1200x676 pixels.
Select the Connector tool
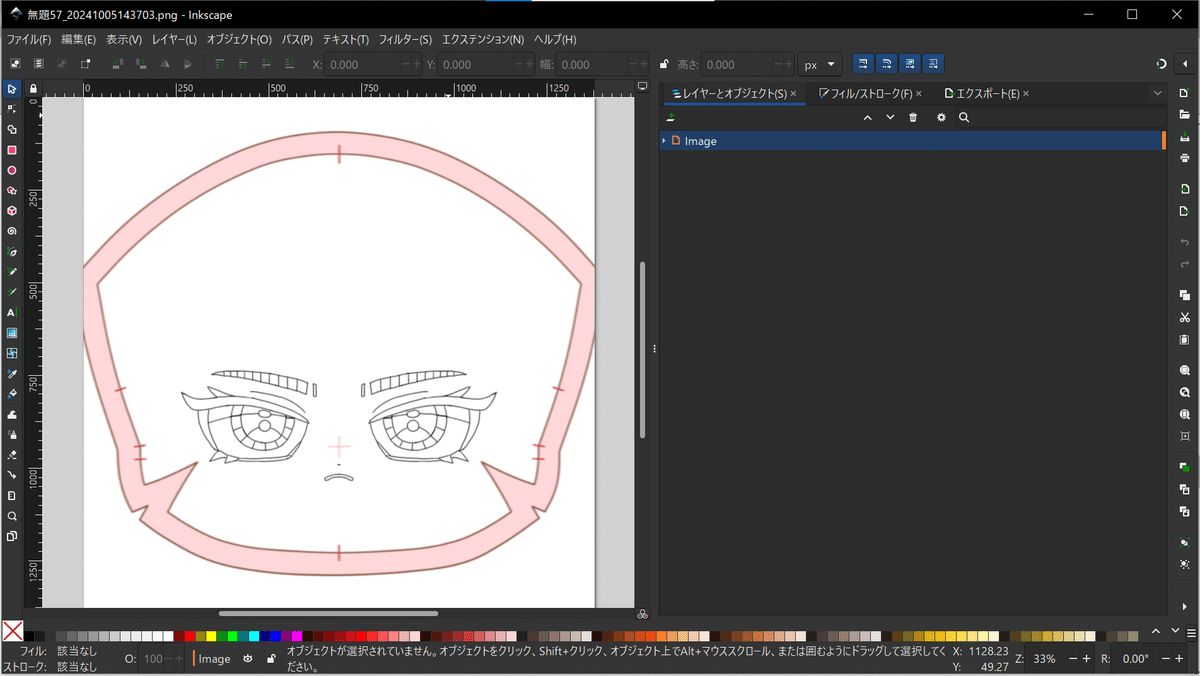(x=12, y=475)
